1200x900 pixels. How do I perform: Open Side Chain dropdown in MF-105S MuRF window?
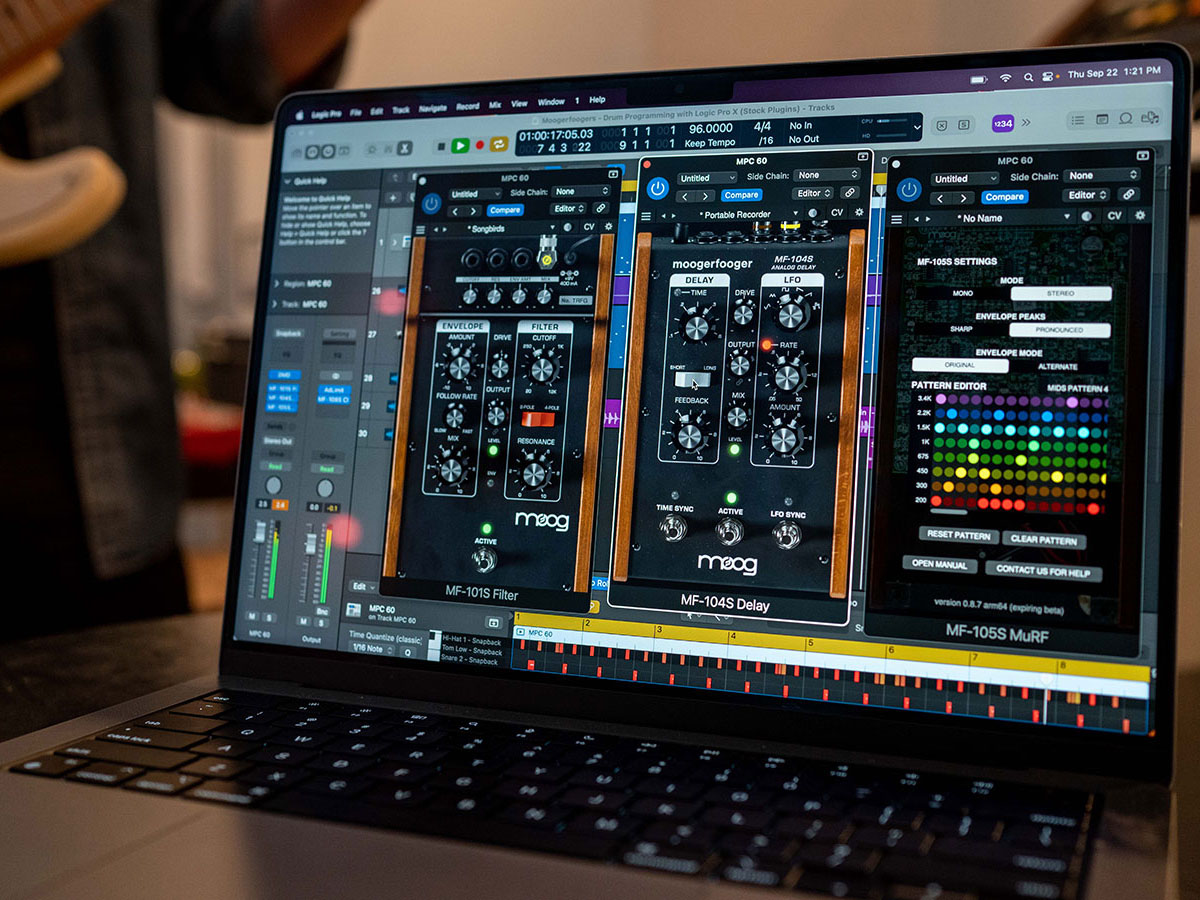tap(1103, 177)
